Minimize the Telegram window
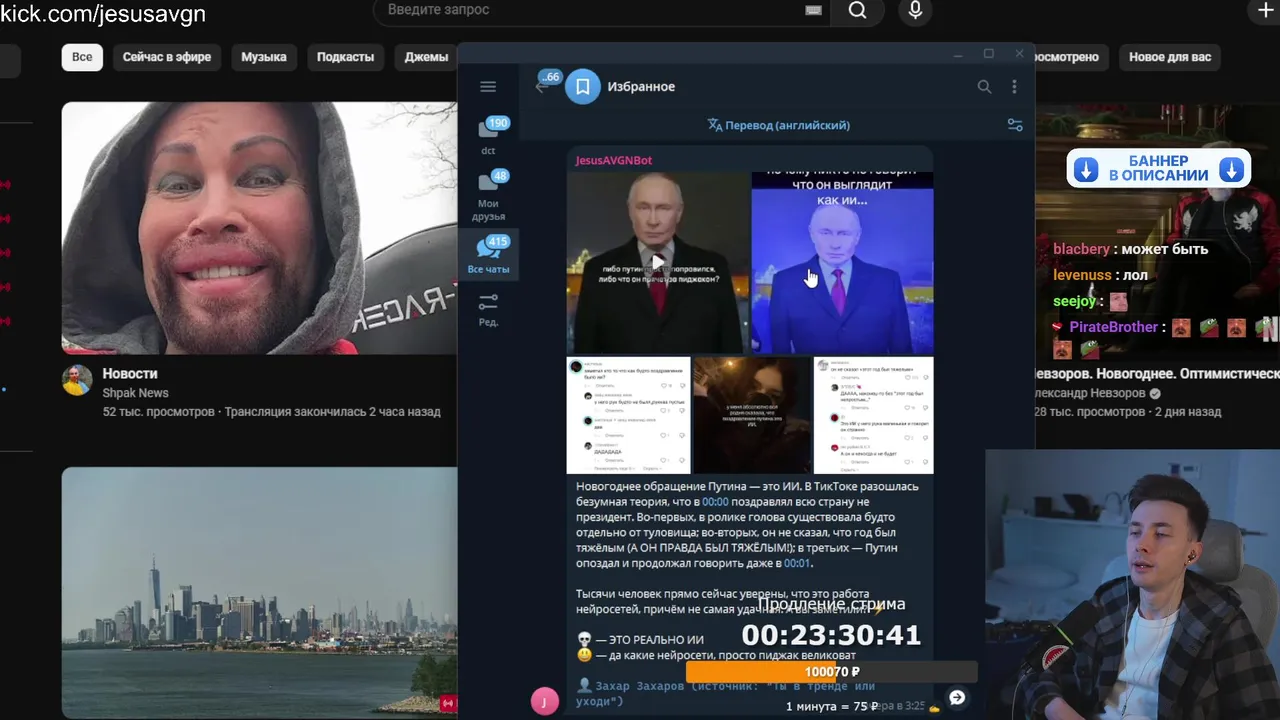 tap(958, 54)
